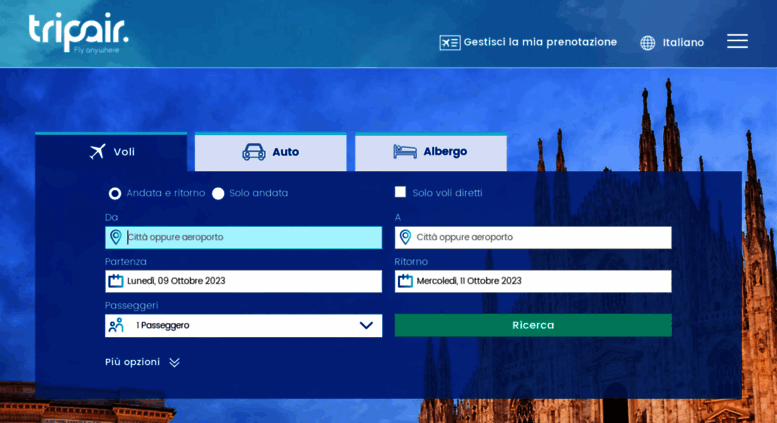Click the Ritorno calendar icon
The height and width of the screenshot is (423, 777).
[405, 281]
